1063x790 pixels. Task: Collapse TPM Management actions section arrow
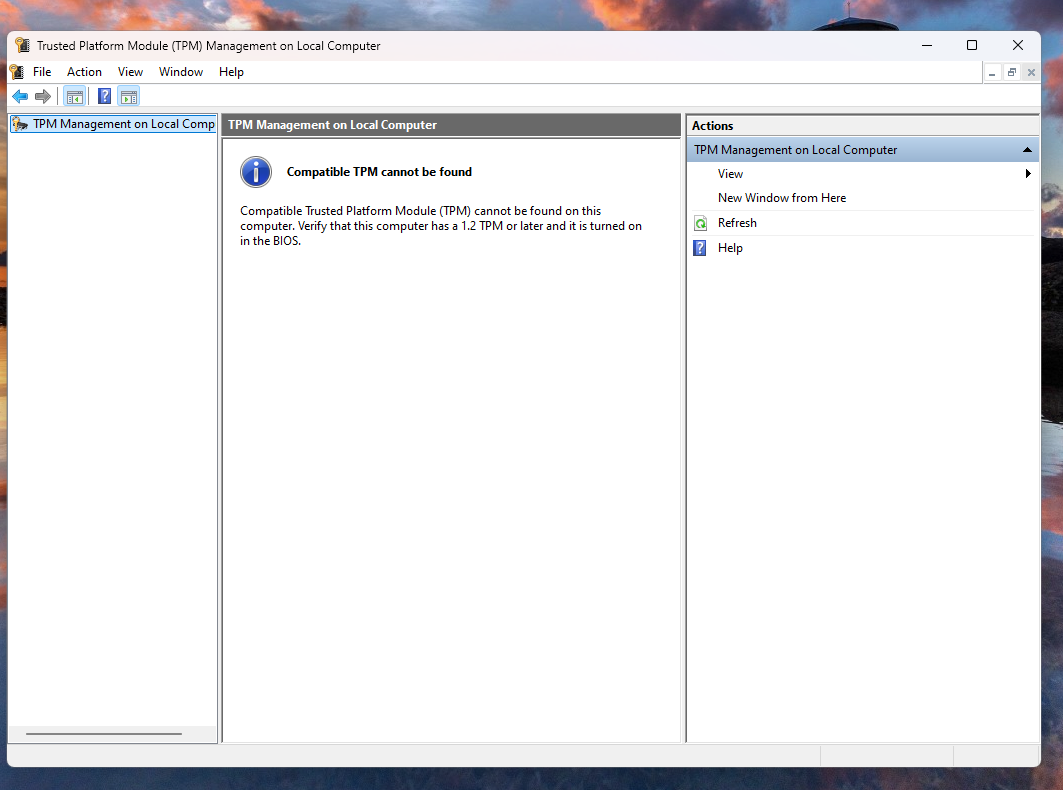1027,150
